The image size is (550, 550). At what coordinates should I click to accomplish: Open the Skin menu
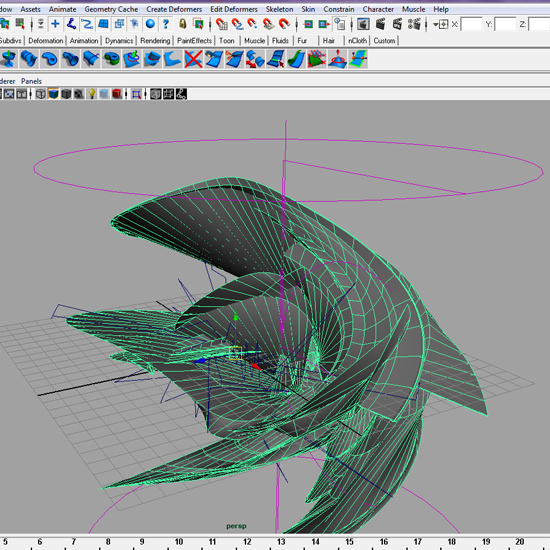308,9
